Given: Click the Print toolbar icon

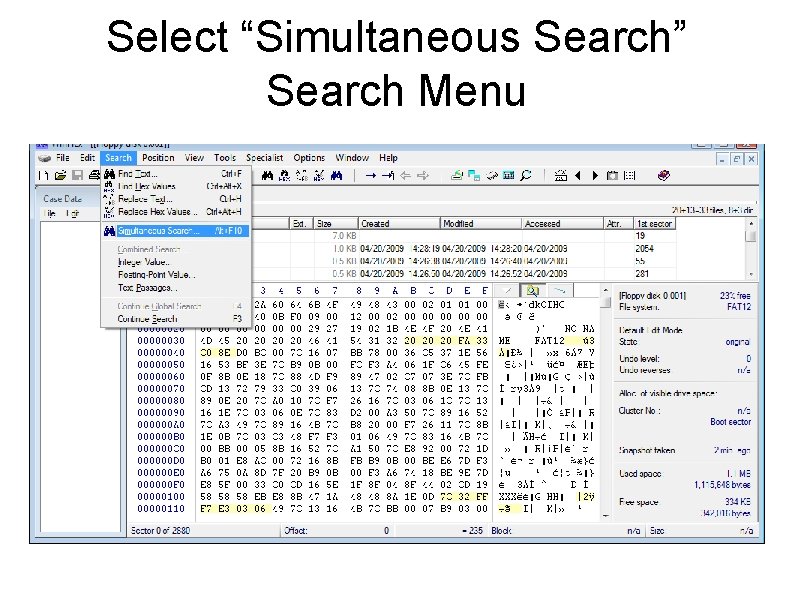Looking at the screenshot, I should (94, 176).
